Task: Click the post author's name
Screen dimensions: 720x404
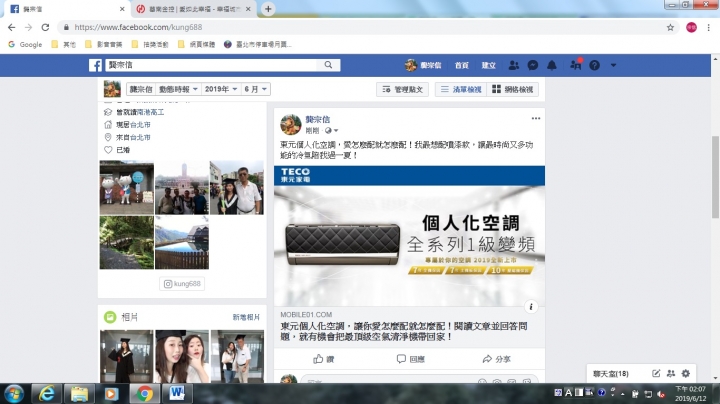Action: [317, 119]
